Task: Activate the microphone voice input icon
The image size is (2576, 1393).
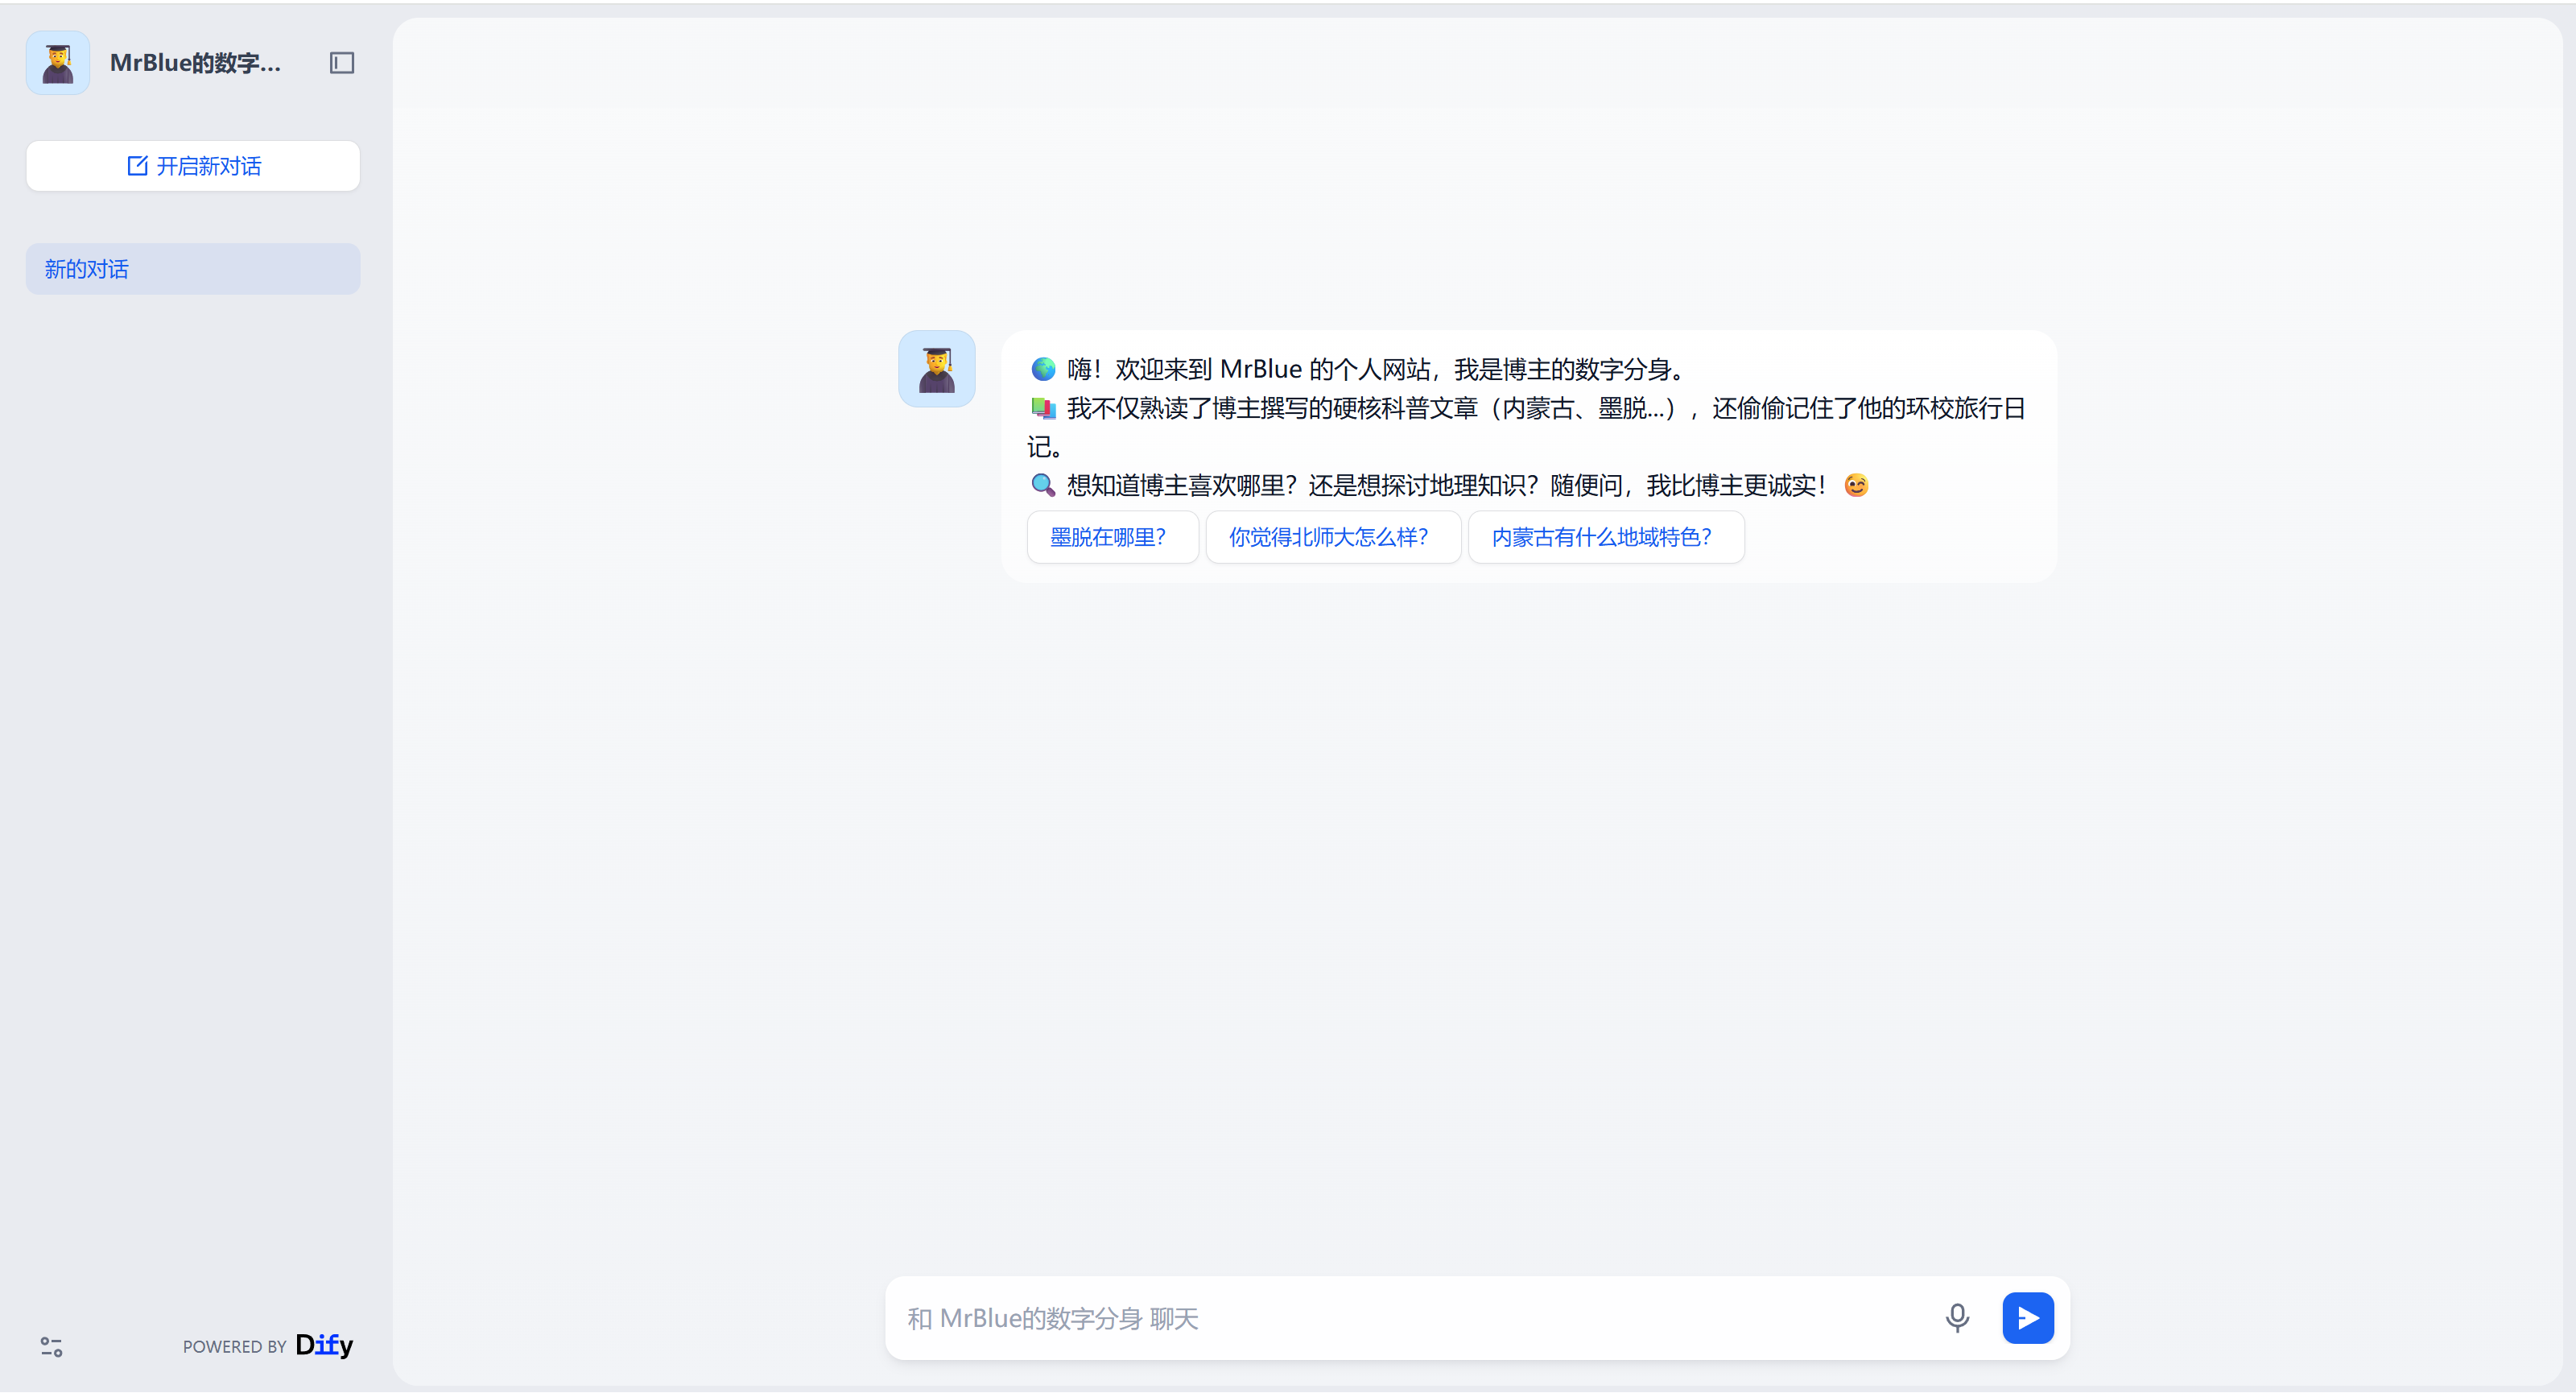Action: [x=1957, y=1318]
